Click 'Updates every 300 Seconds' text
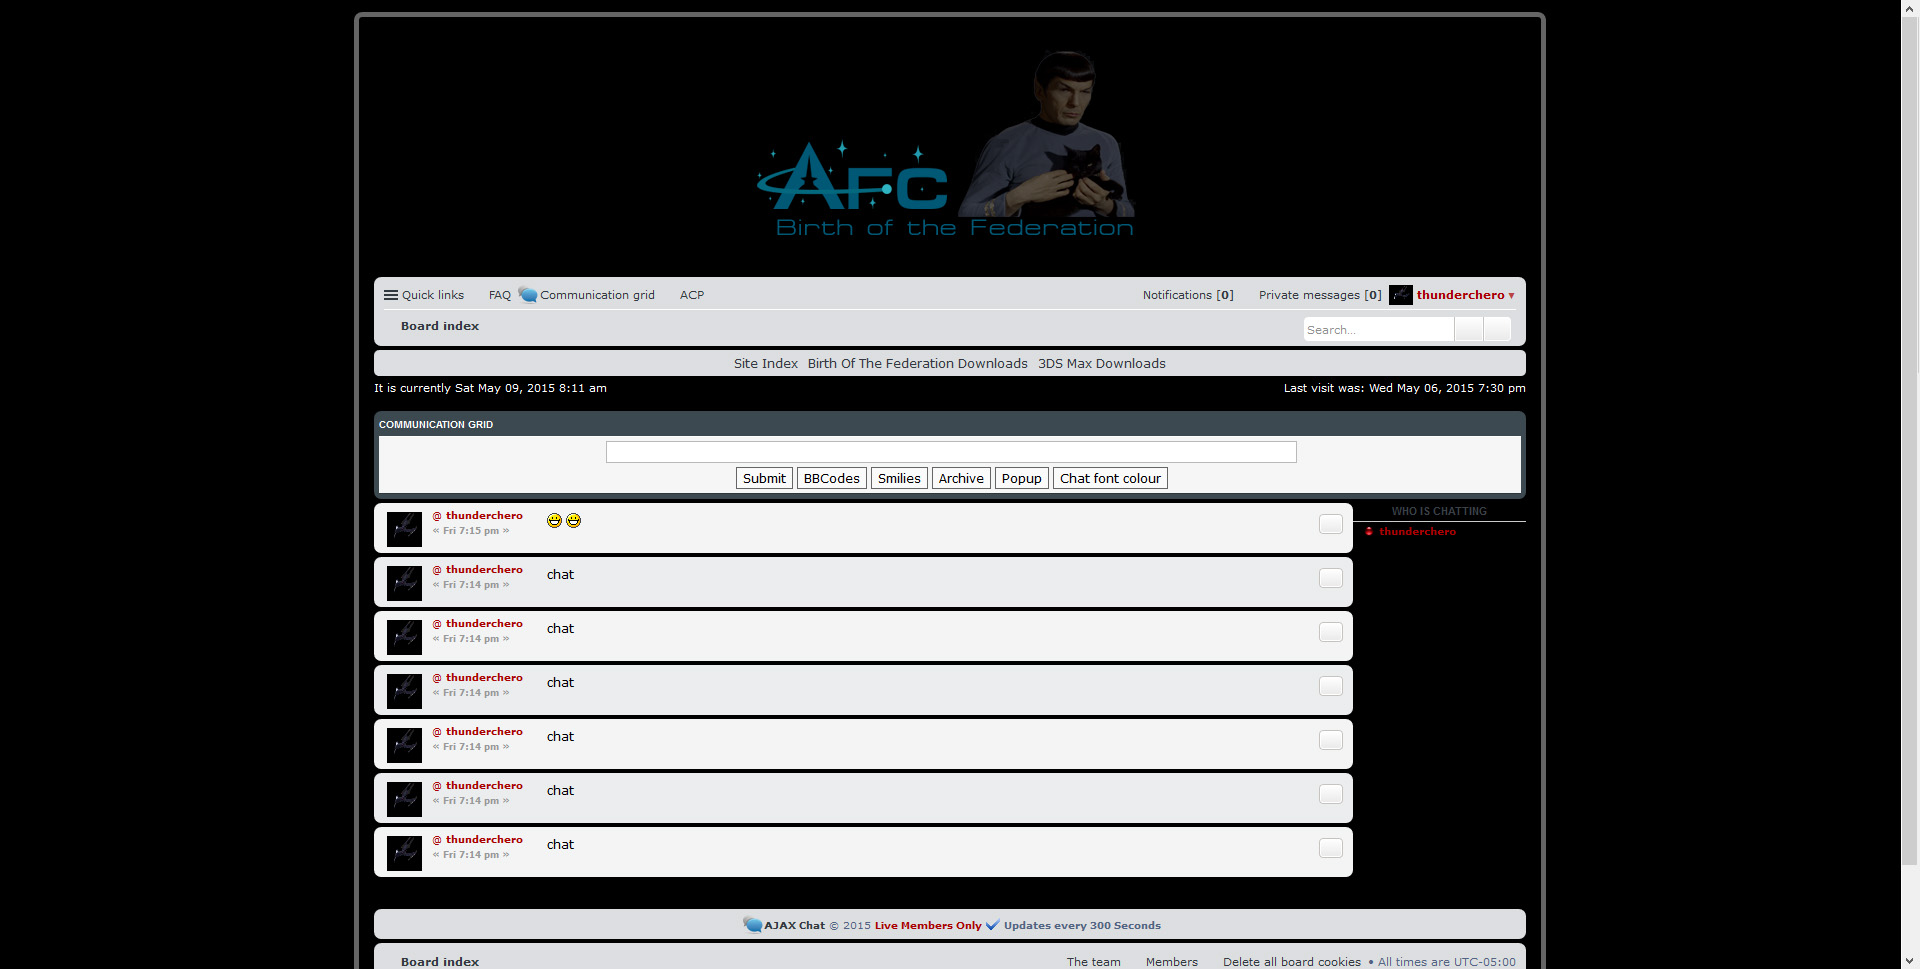 coord(1082,926)
